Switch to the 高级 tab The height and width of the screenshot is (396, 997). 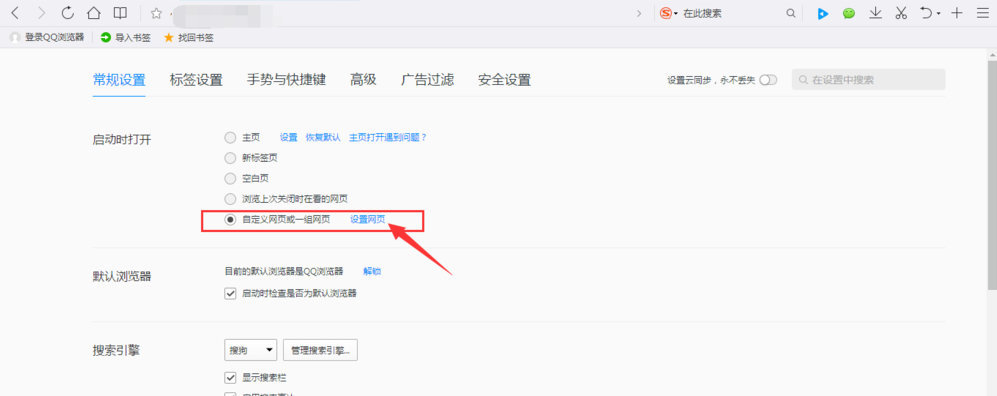click(363, 80)
